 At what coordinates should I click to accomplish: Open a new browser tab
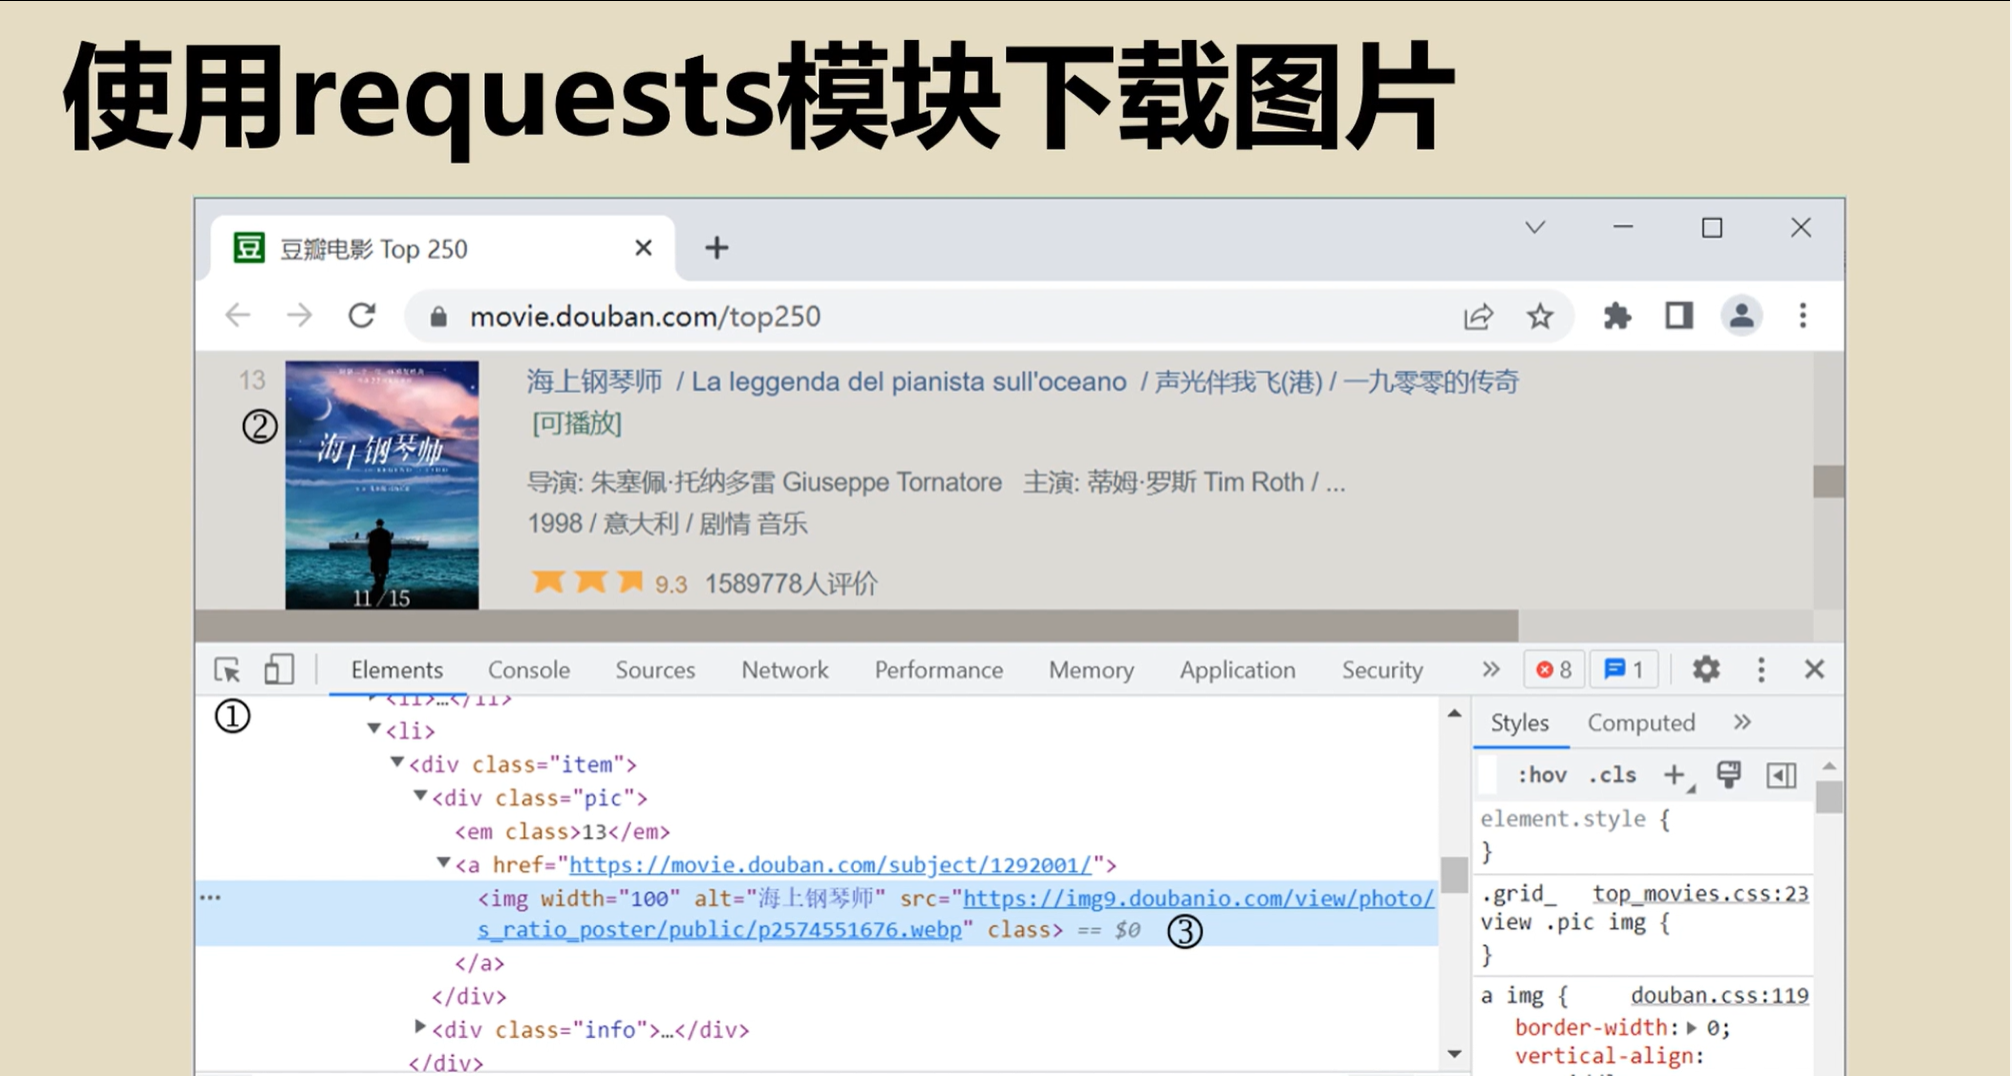(x=716, y=248)
